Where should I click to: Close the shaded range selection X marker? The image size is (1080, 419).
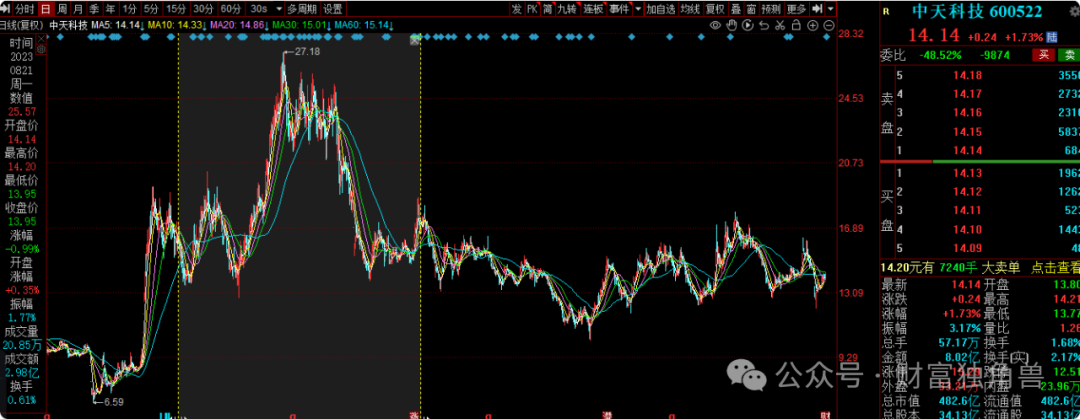[415, 41]
